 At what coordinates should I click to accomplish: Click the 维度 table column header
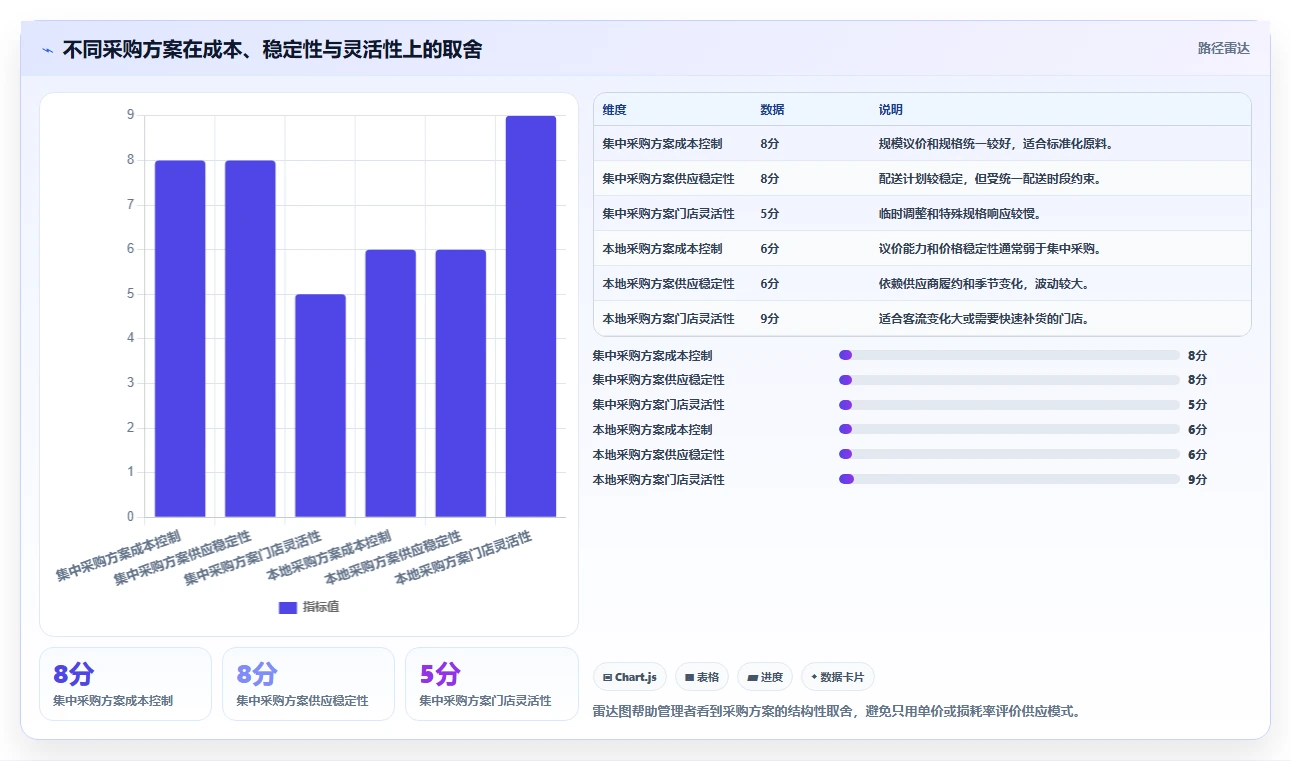[x=615, y=110]
